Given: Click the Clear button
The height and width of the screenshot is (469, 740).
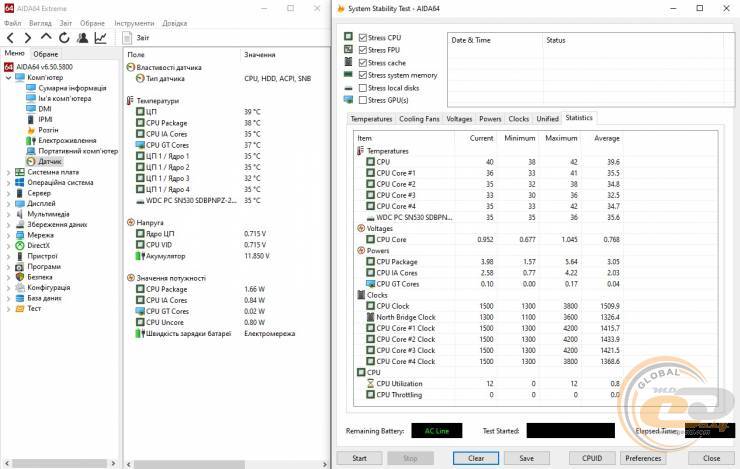Looking at the screenshot, I should point(476,458).
